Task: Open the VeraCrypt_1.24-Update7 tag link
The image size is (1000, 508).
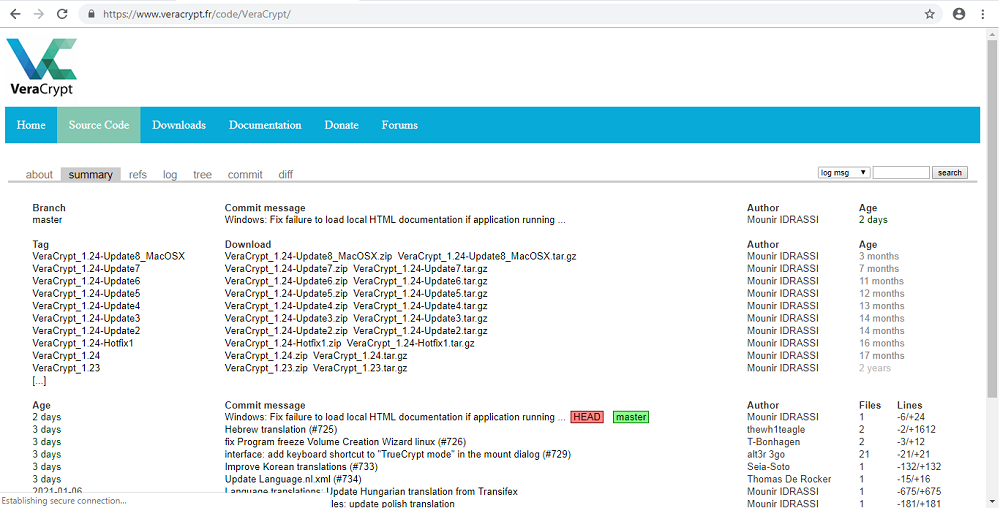Action: (86, 269)
